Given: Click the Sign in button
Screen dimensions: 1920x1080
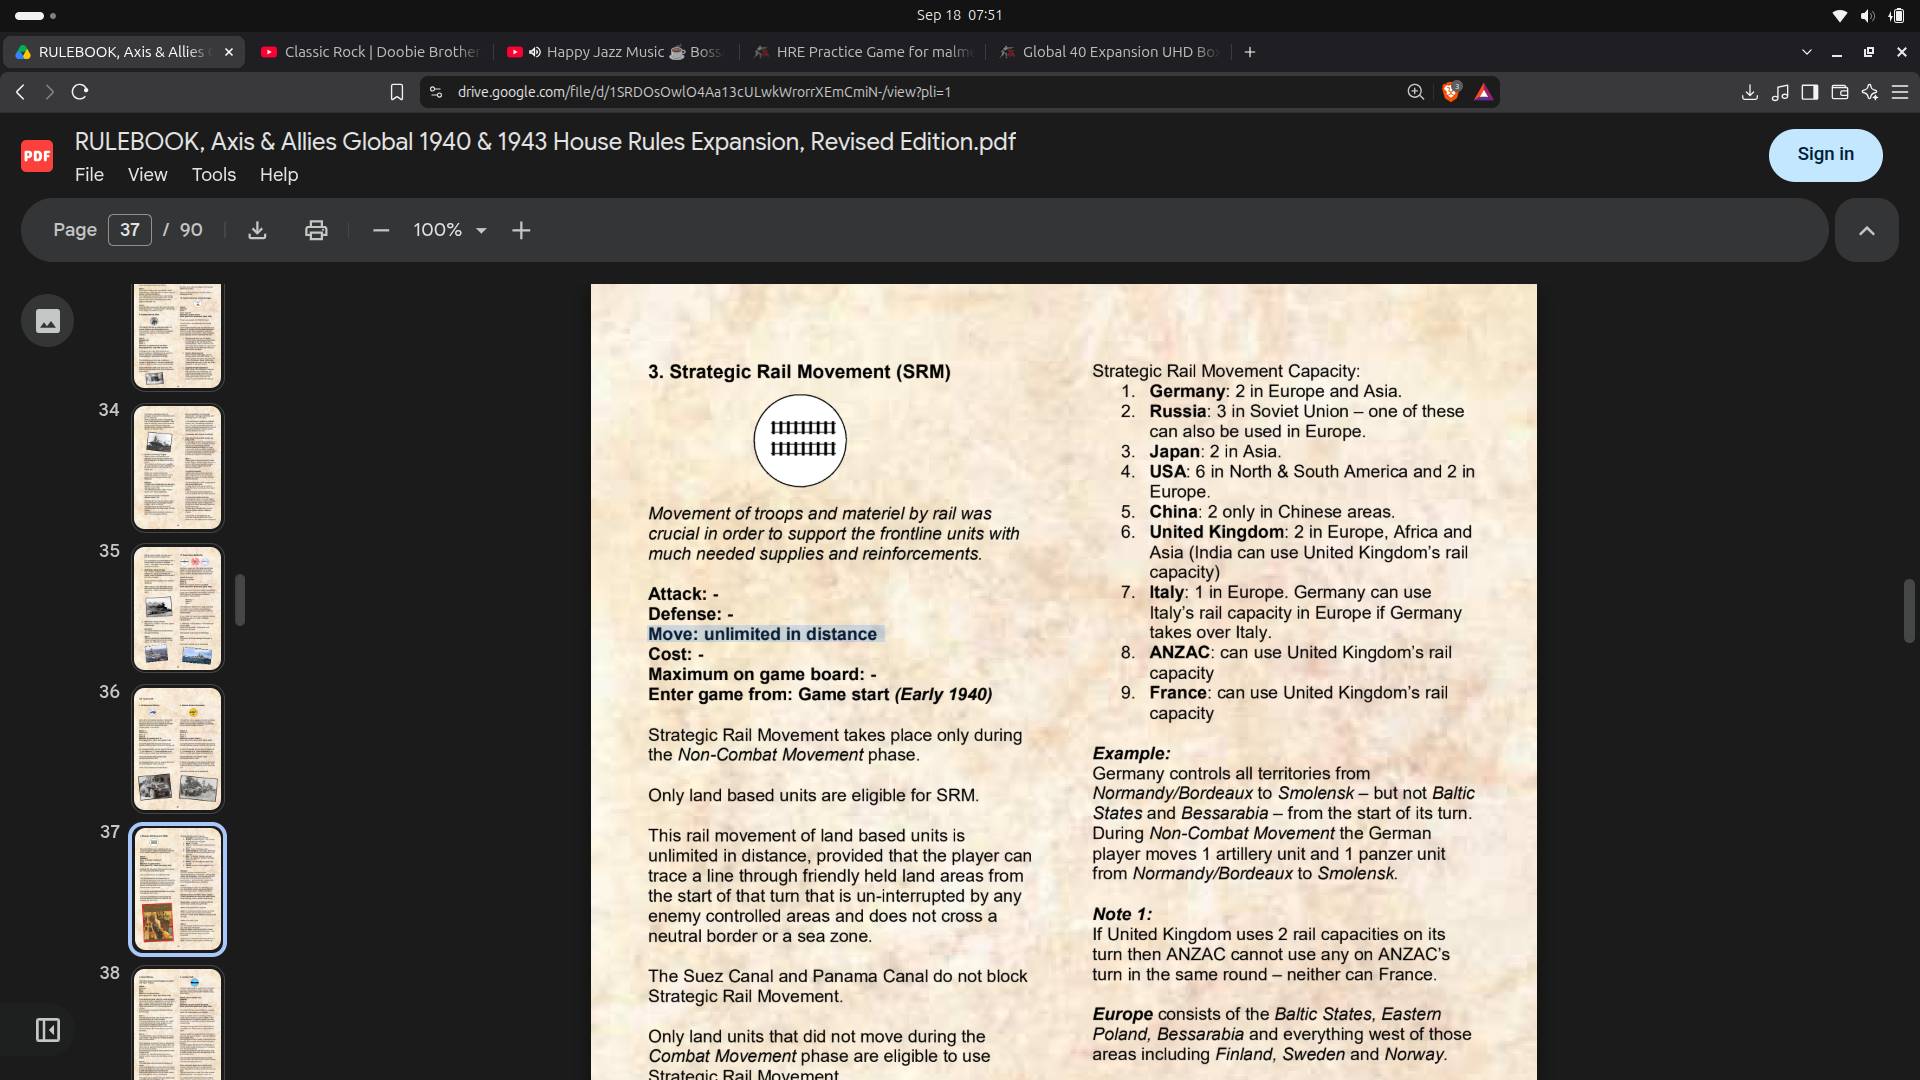Looking at the screenshot, I should coord(1825,155).
